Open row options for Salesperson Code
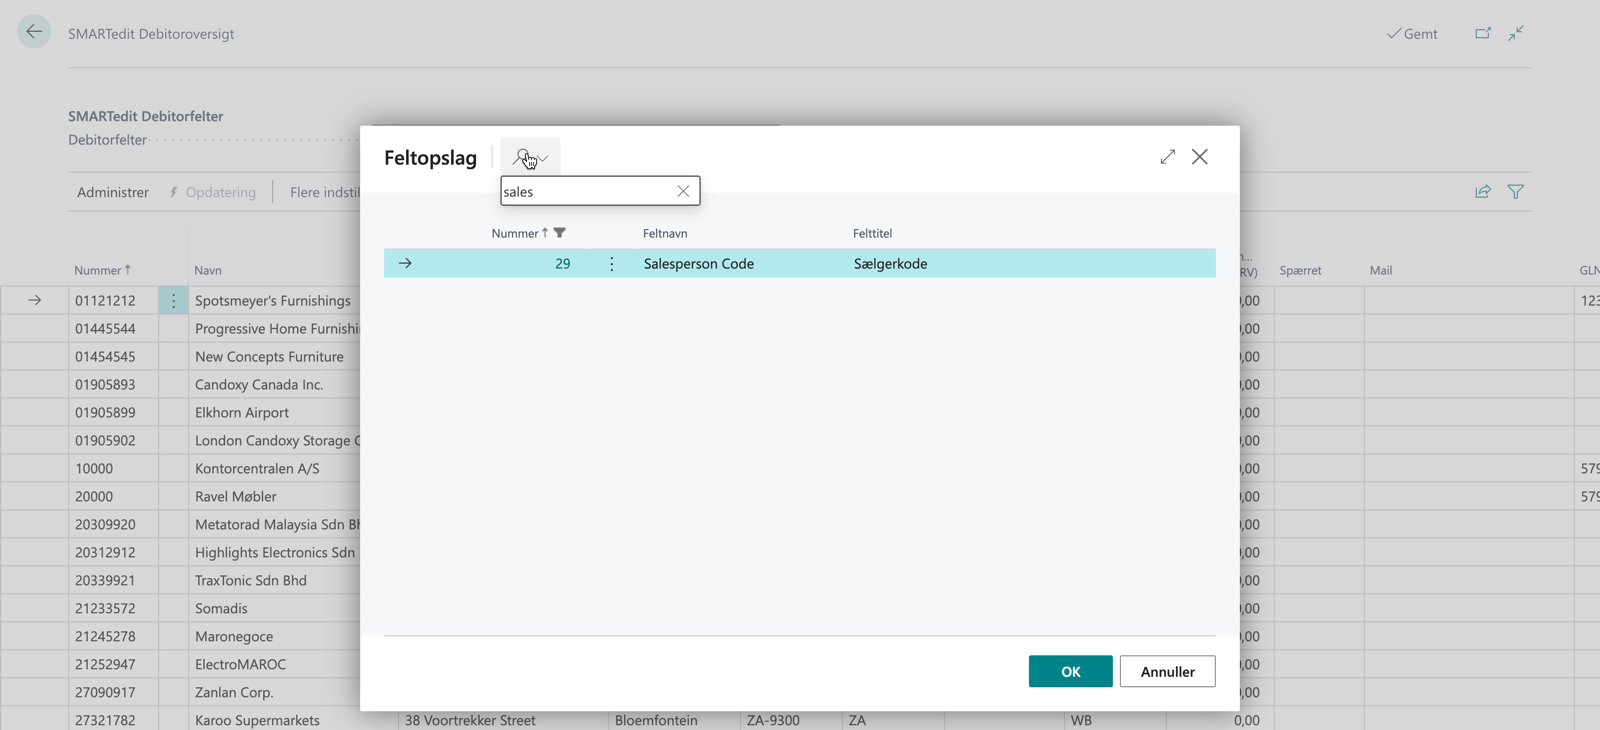 click(612, 264)
